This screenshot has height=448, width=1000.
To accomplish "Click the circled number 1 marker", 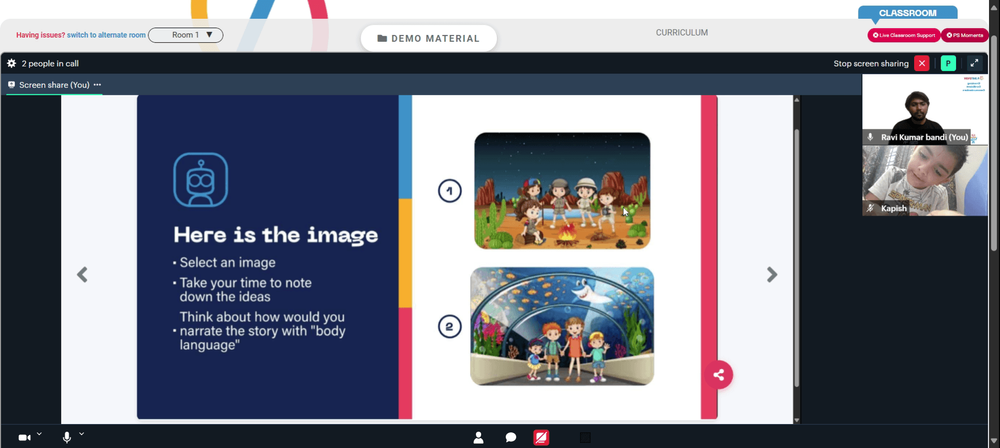I will [450, 190].
